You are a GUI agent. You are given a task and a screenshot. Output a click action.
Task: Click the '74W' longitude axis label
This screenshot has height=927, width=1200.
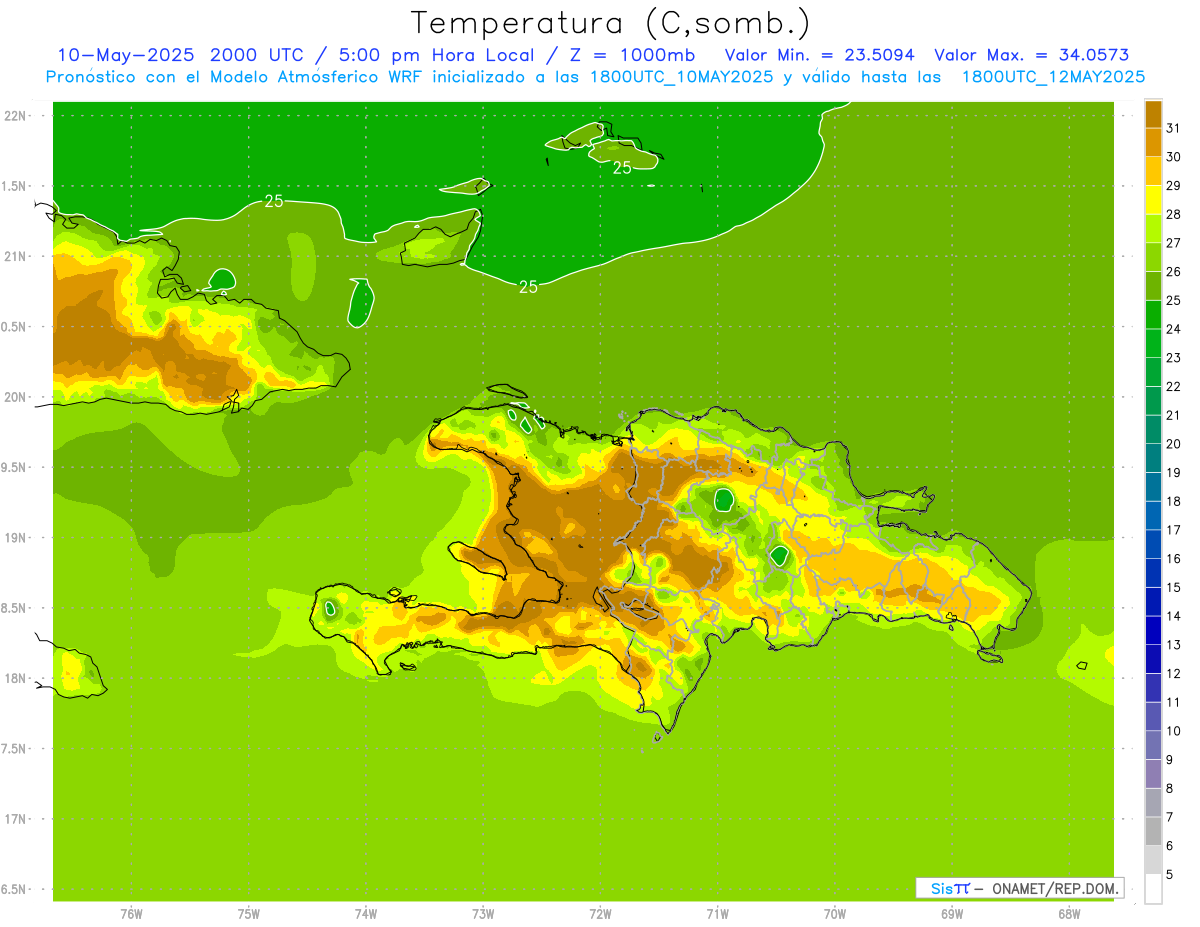pos(366,914)
